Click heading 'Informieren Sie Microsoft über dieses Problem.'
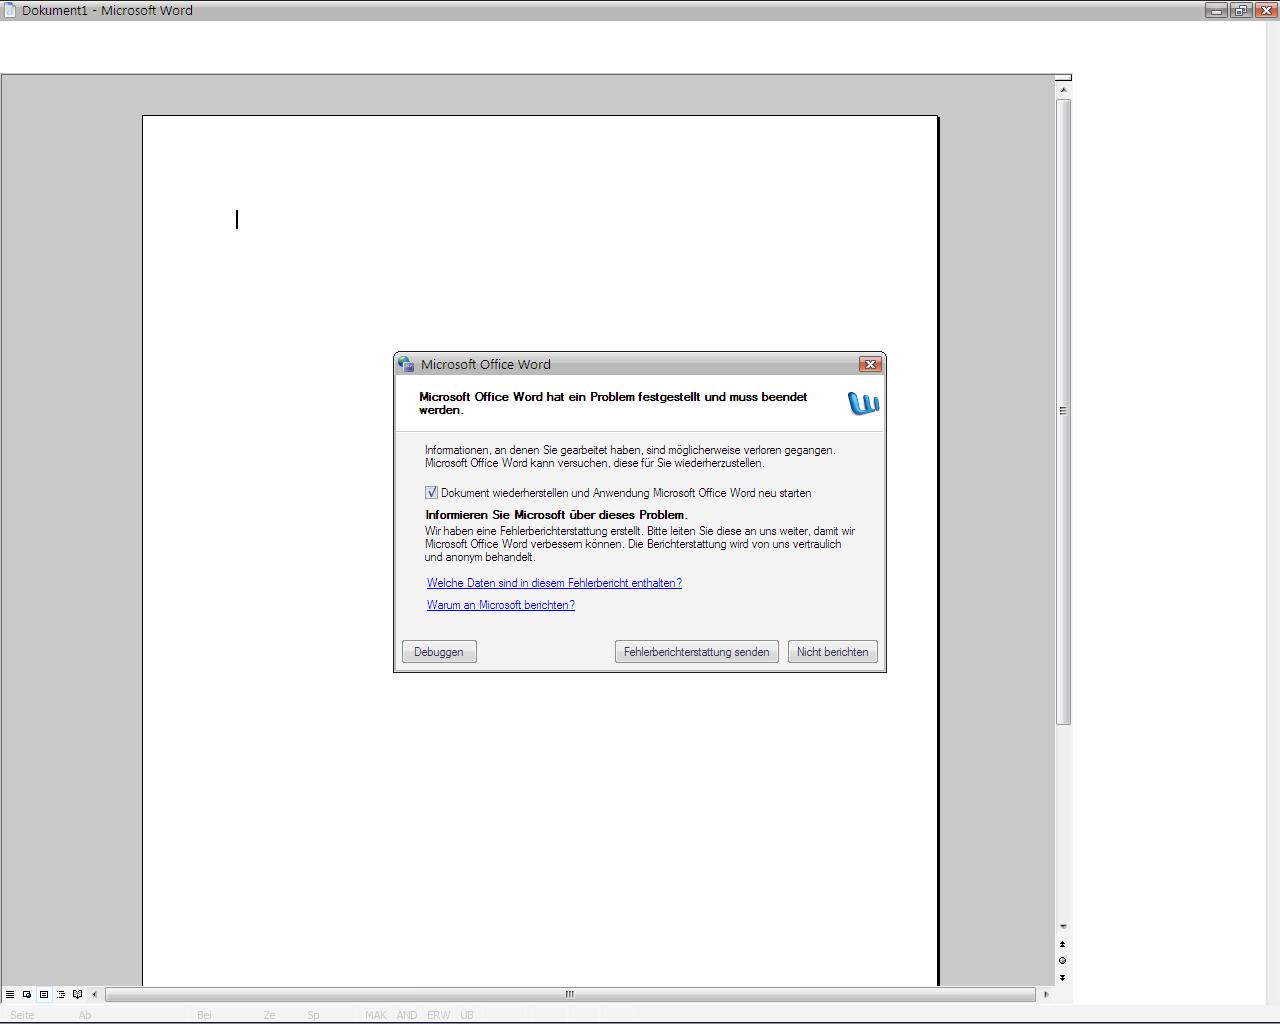Viewport: 1280px width, 1024px height. pos(556,515)
